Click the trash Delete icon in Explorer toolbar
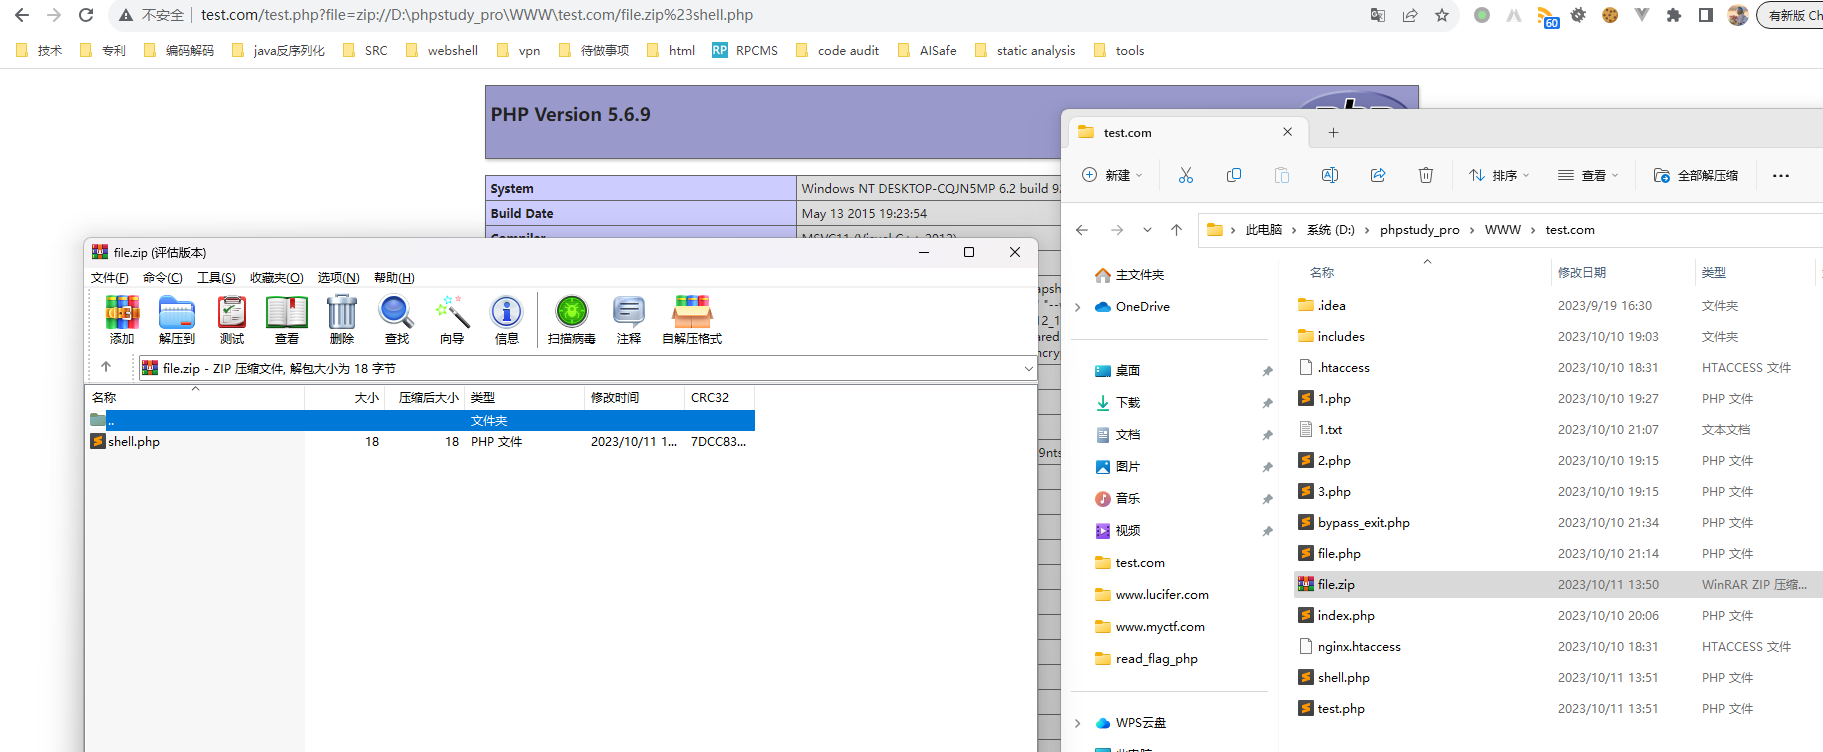This screenshot has width=1823, height=752. pos(1426,175)
